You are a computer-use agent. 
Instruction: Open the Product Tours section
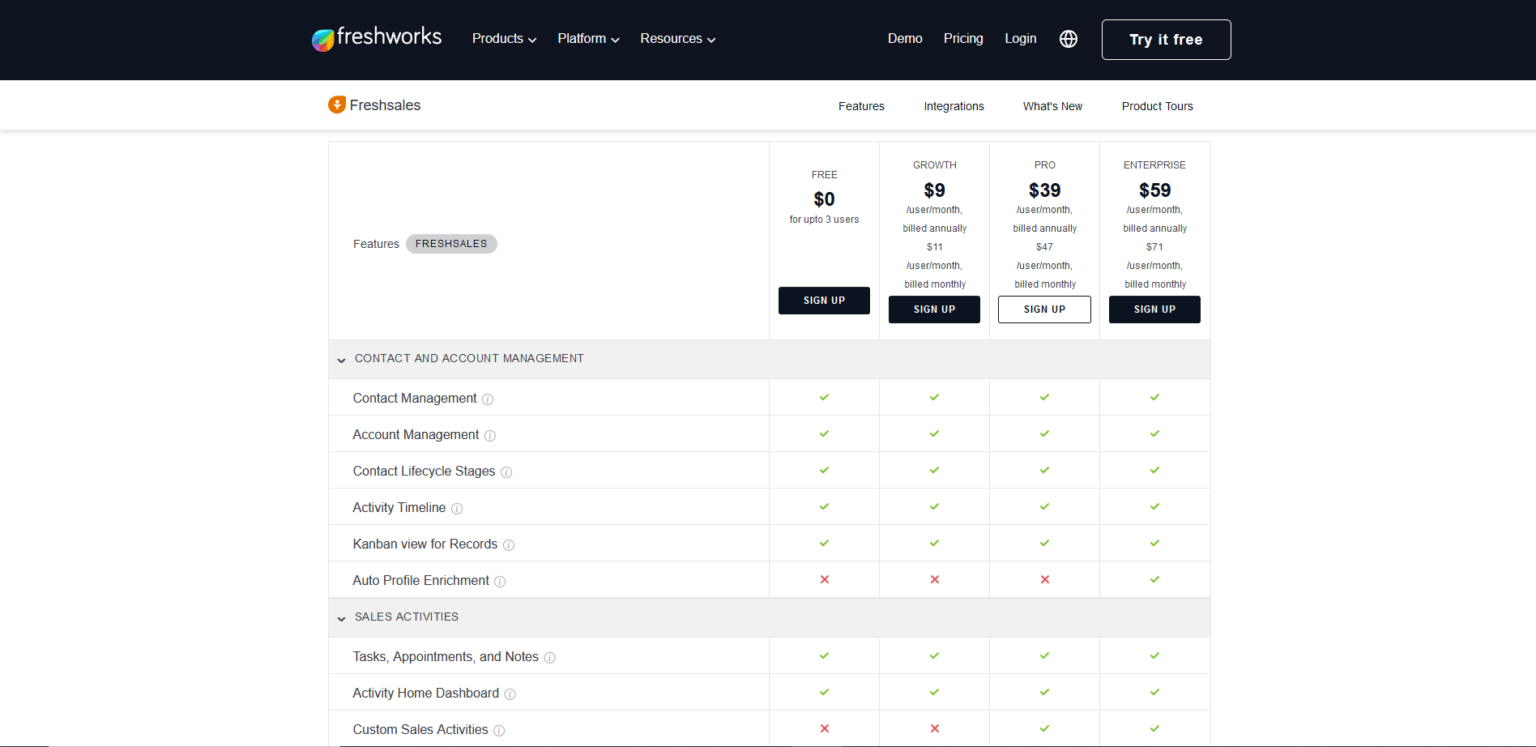click(1157, 106)
